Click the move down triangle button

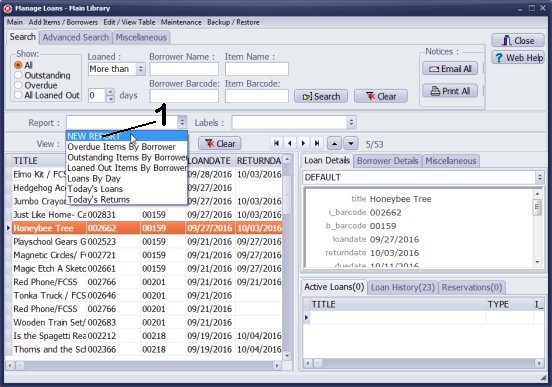click(351, 143)
